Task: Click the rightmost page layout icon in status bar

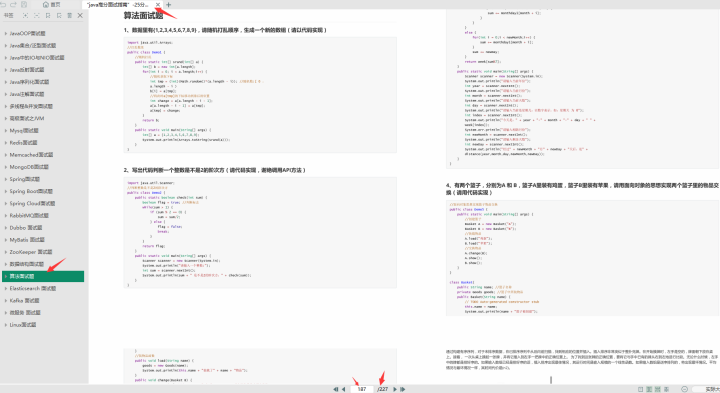Action: coord(666,389)
